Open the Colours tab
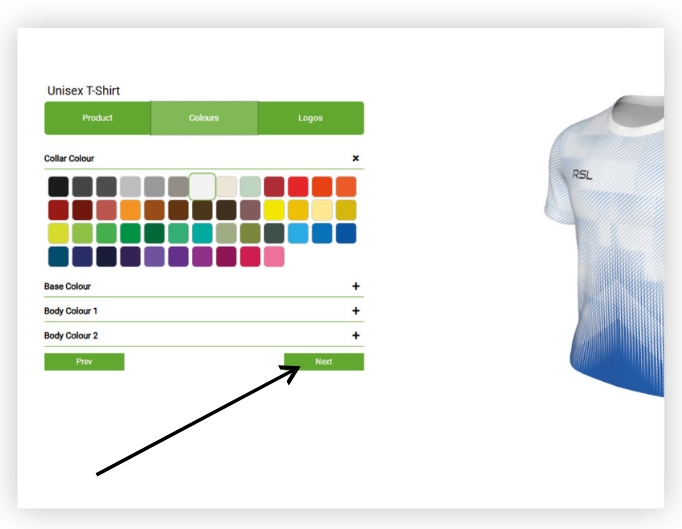This screenshot has height=529, width=682. tap(204, 118)
